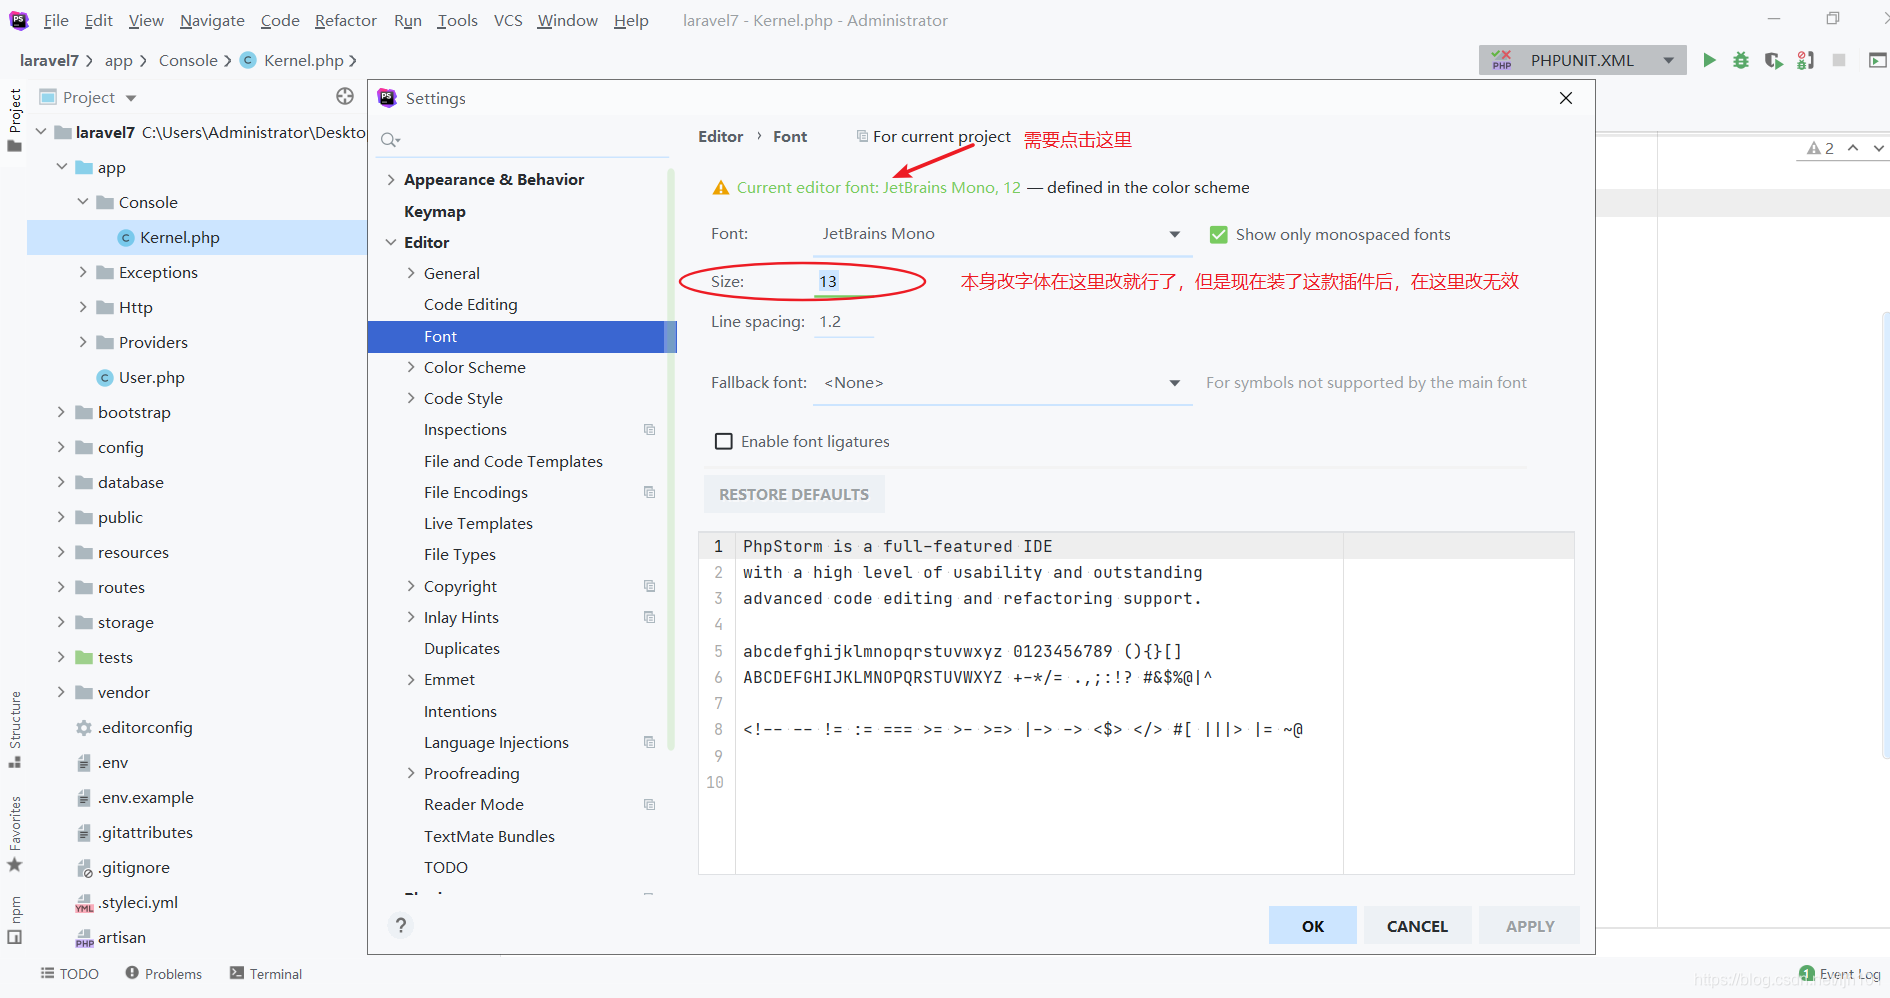This screenshot has height=998, width=1890.
Task: Open the VCS menu
Action: point(508,20)
